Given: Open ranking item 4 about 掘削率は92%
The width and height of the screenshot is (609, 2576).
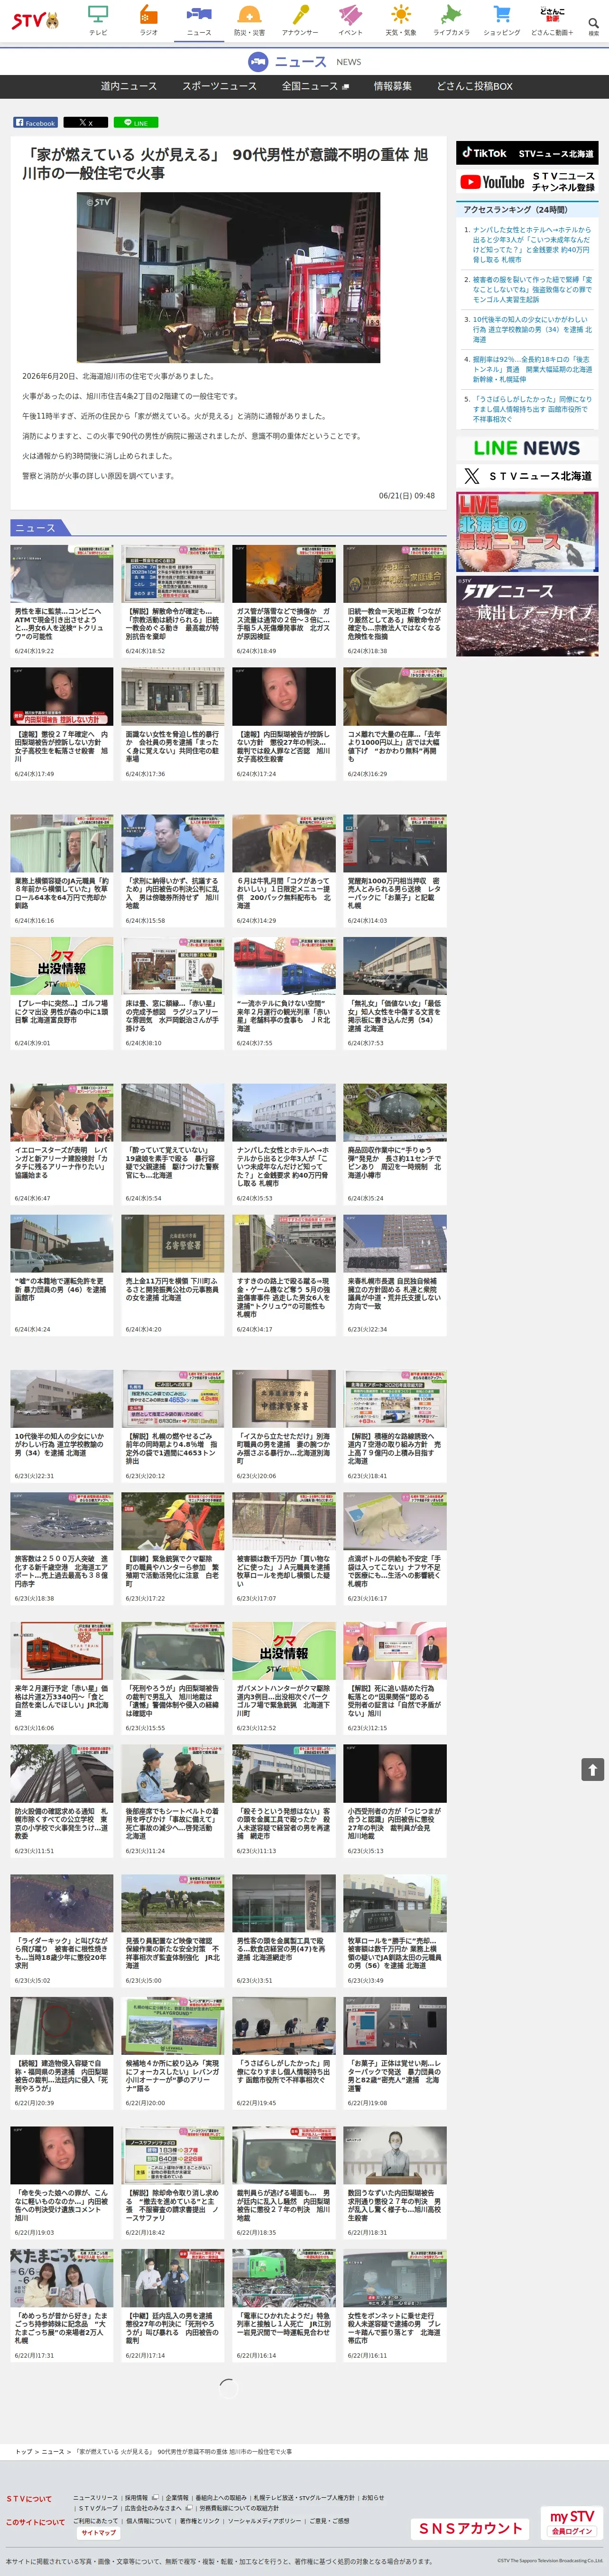Looking at the screenshot, I should pos(532,369).
